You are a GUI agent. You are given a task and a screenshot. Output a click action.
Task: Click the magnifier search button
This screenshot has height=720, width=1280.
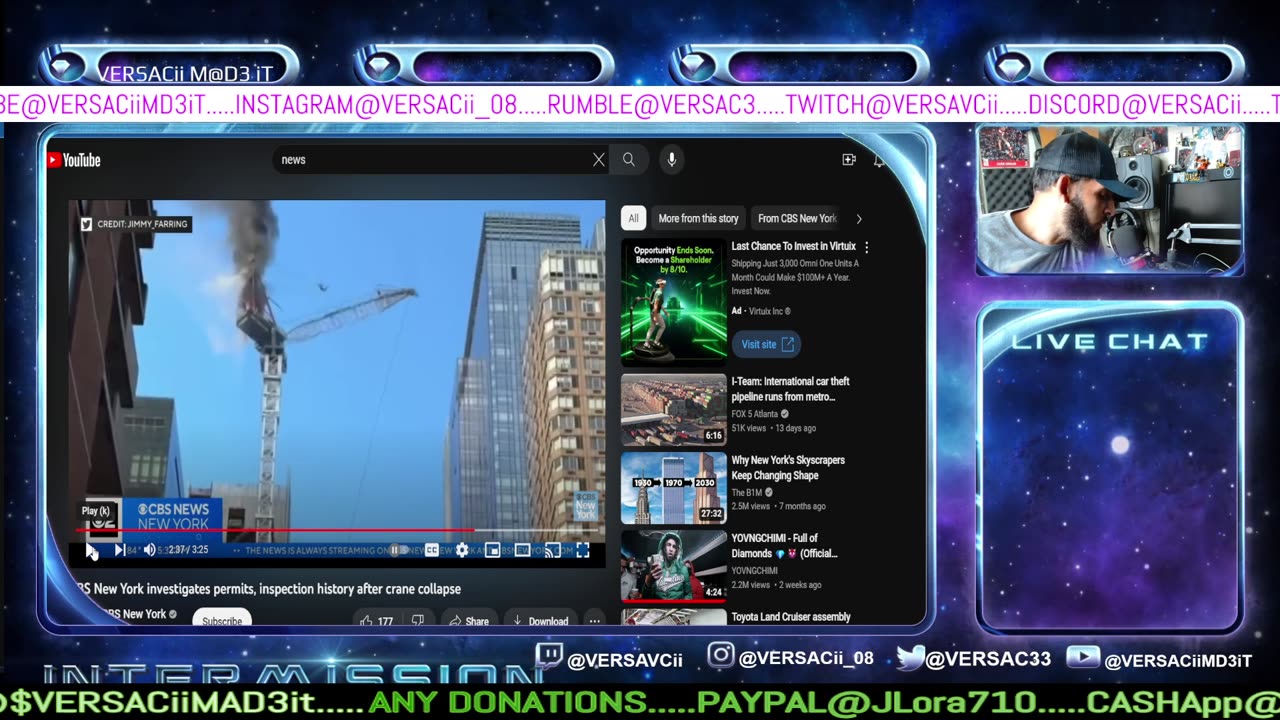pyautogui.click(x=628, y=160)
